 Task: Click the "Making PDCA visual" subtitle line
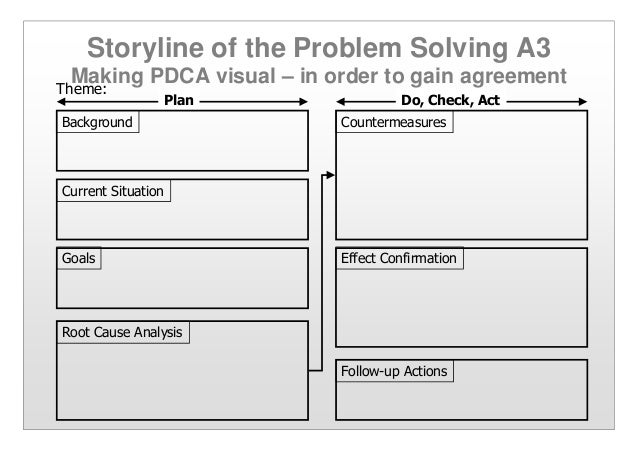tap(319, 76)
